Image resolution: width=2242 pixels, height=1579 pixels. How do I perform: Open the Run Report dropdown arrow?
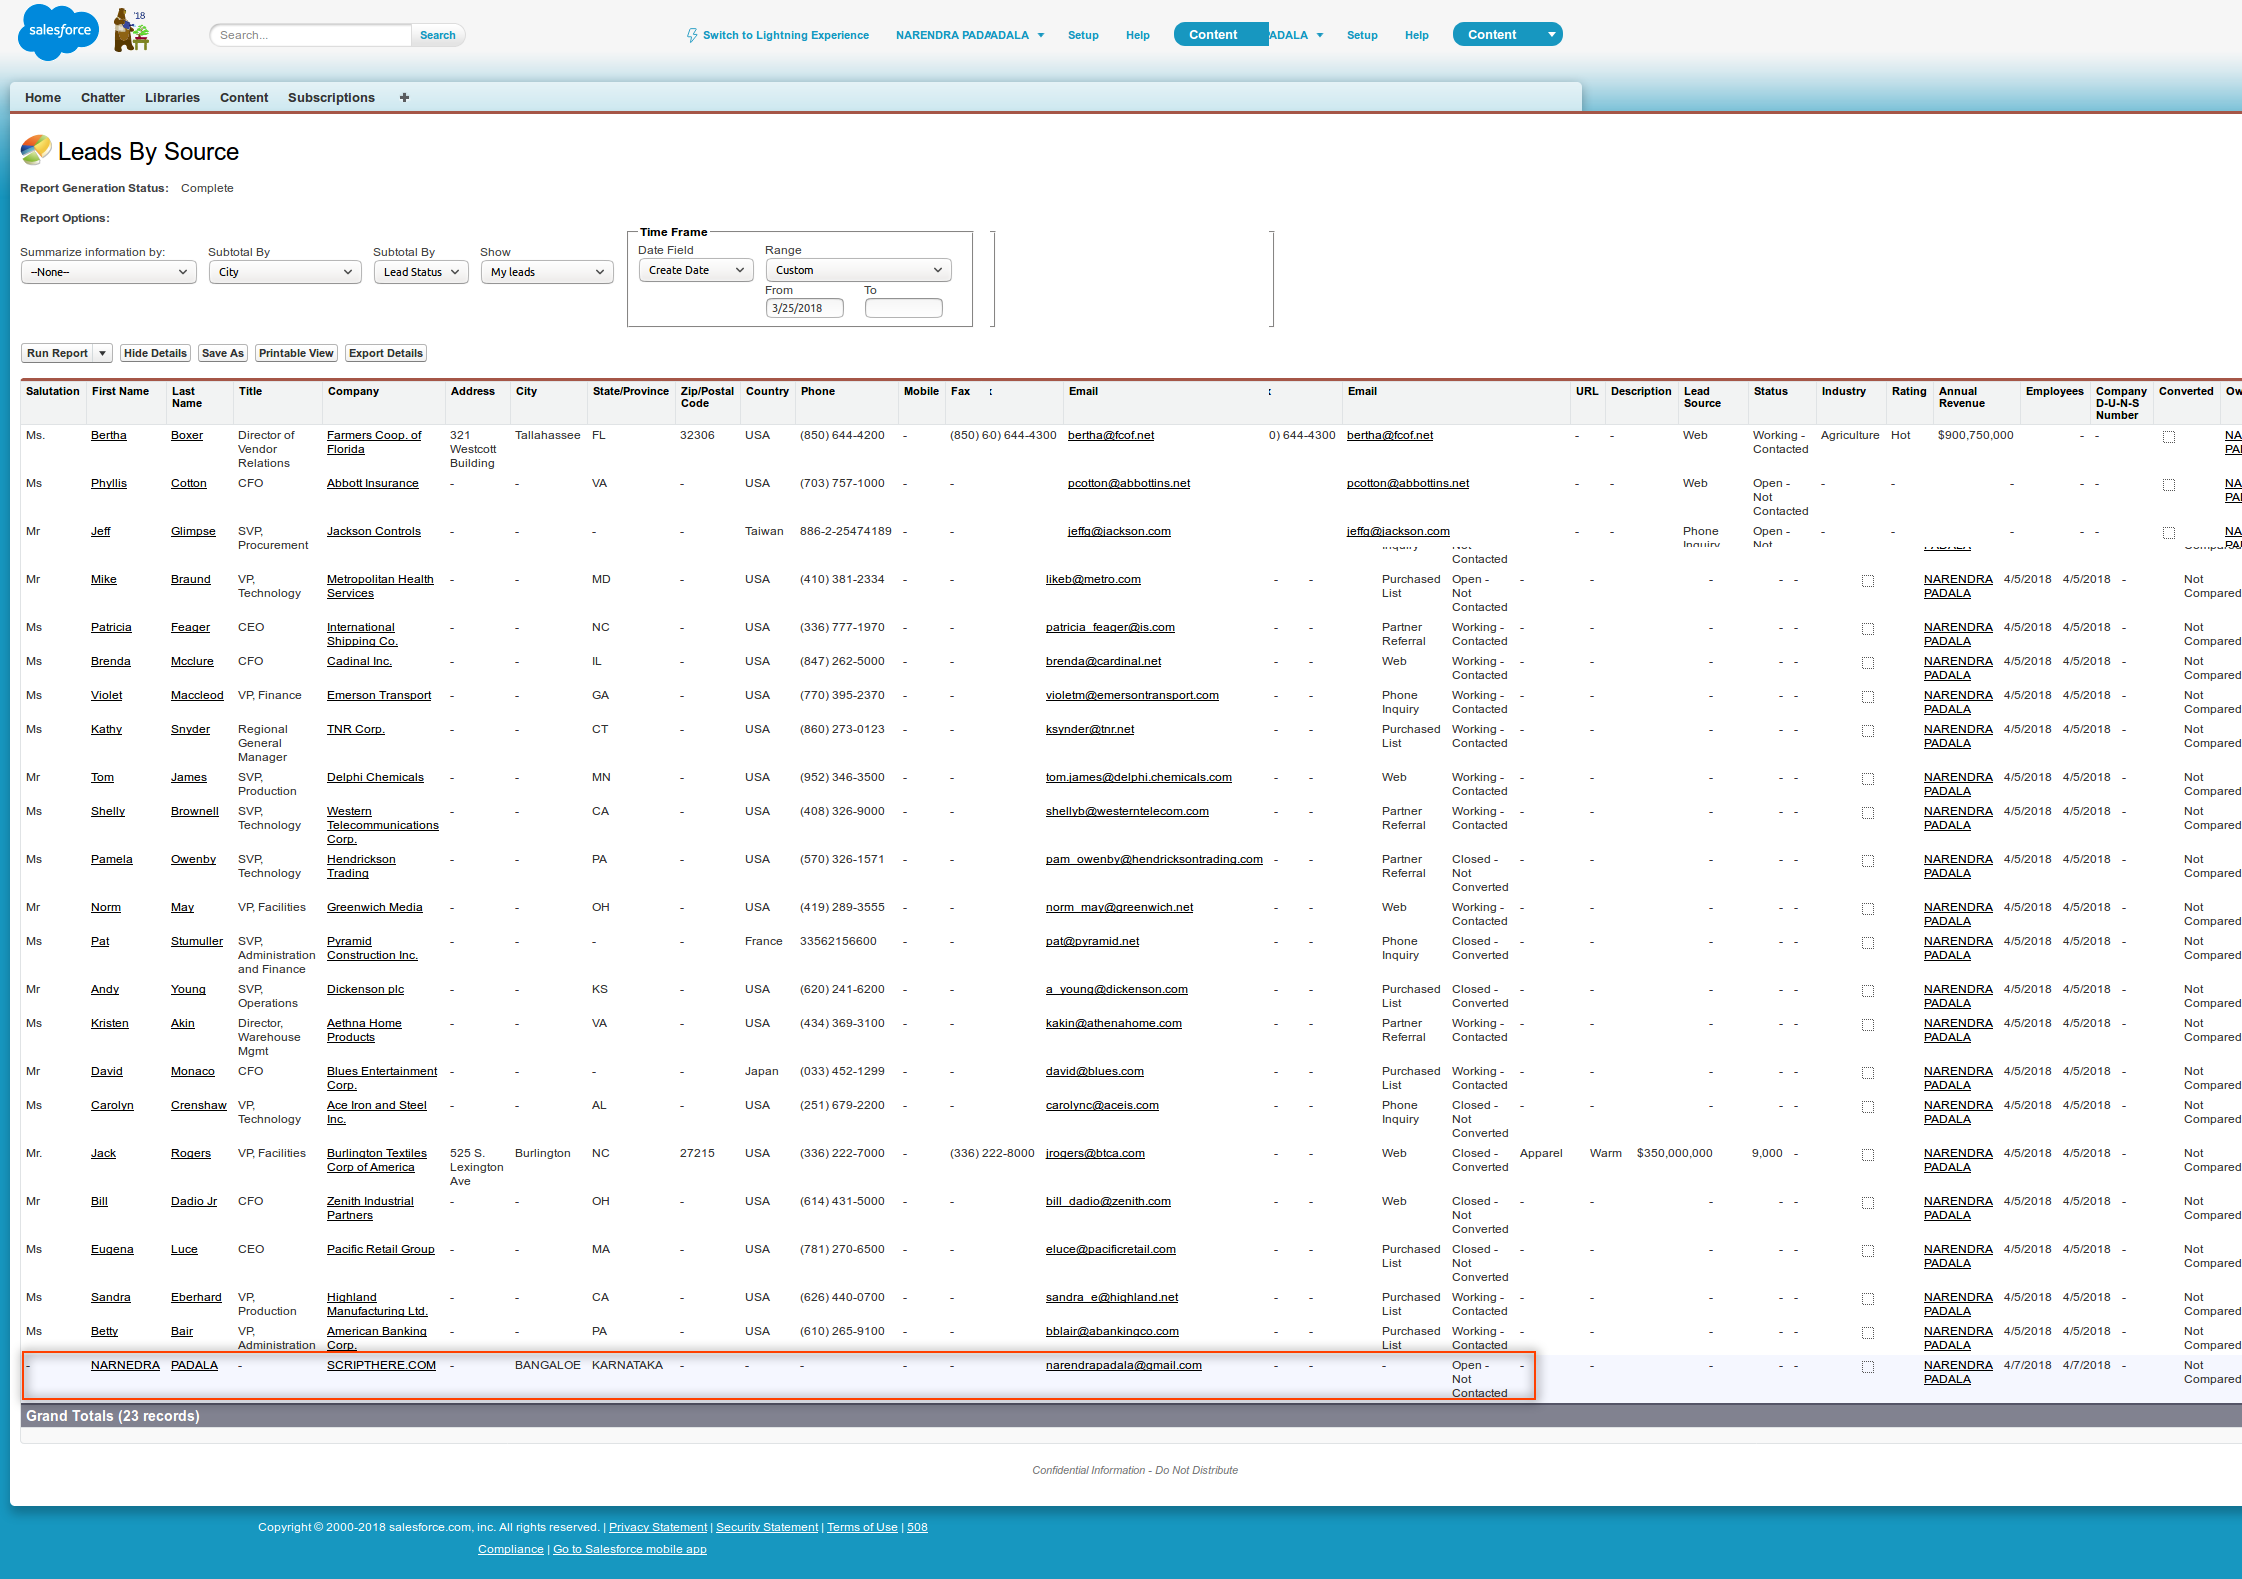click(x=102, y=353)
